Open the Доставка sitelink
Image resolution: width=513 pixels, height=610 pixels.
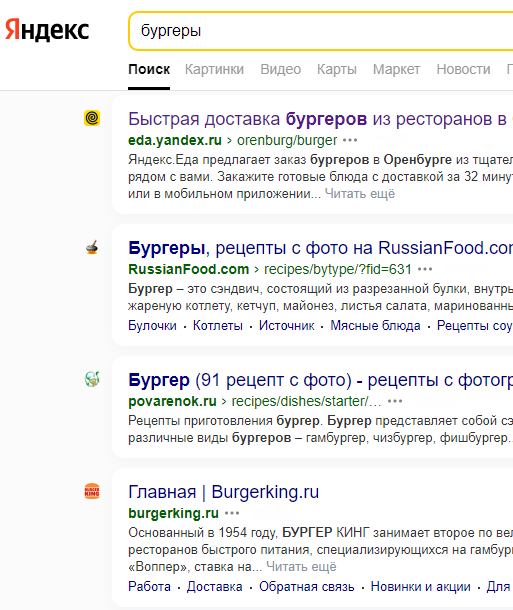215,587
